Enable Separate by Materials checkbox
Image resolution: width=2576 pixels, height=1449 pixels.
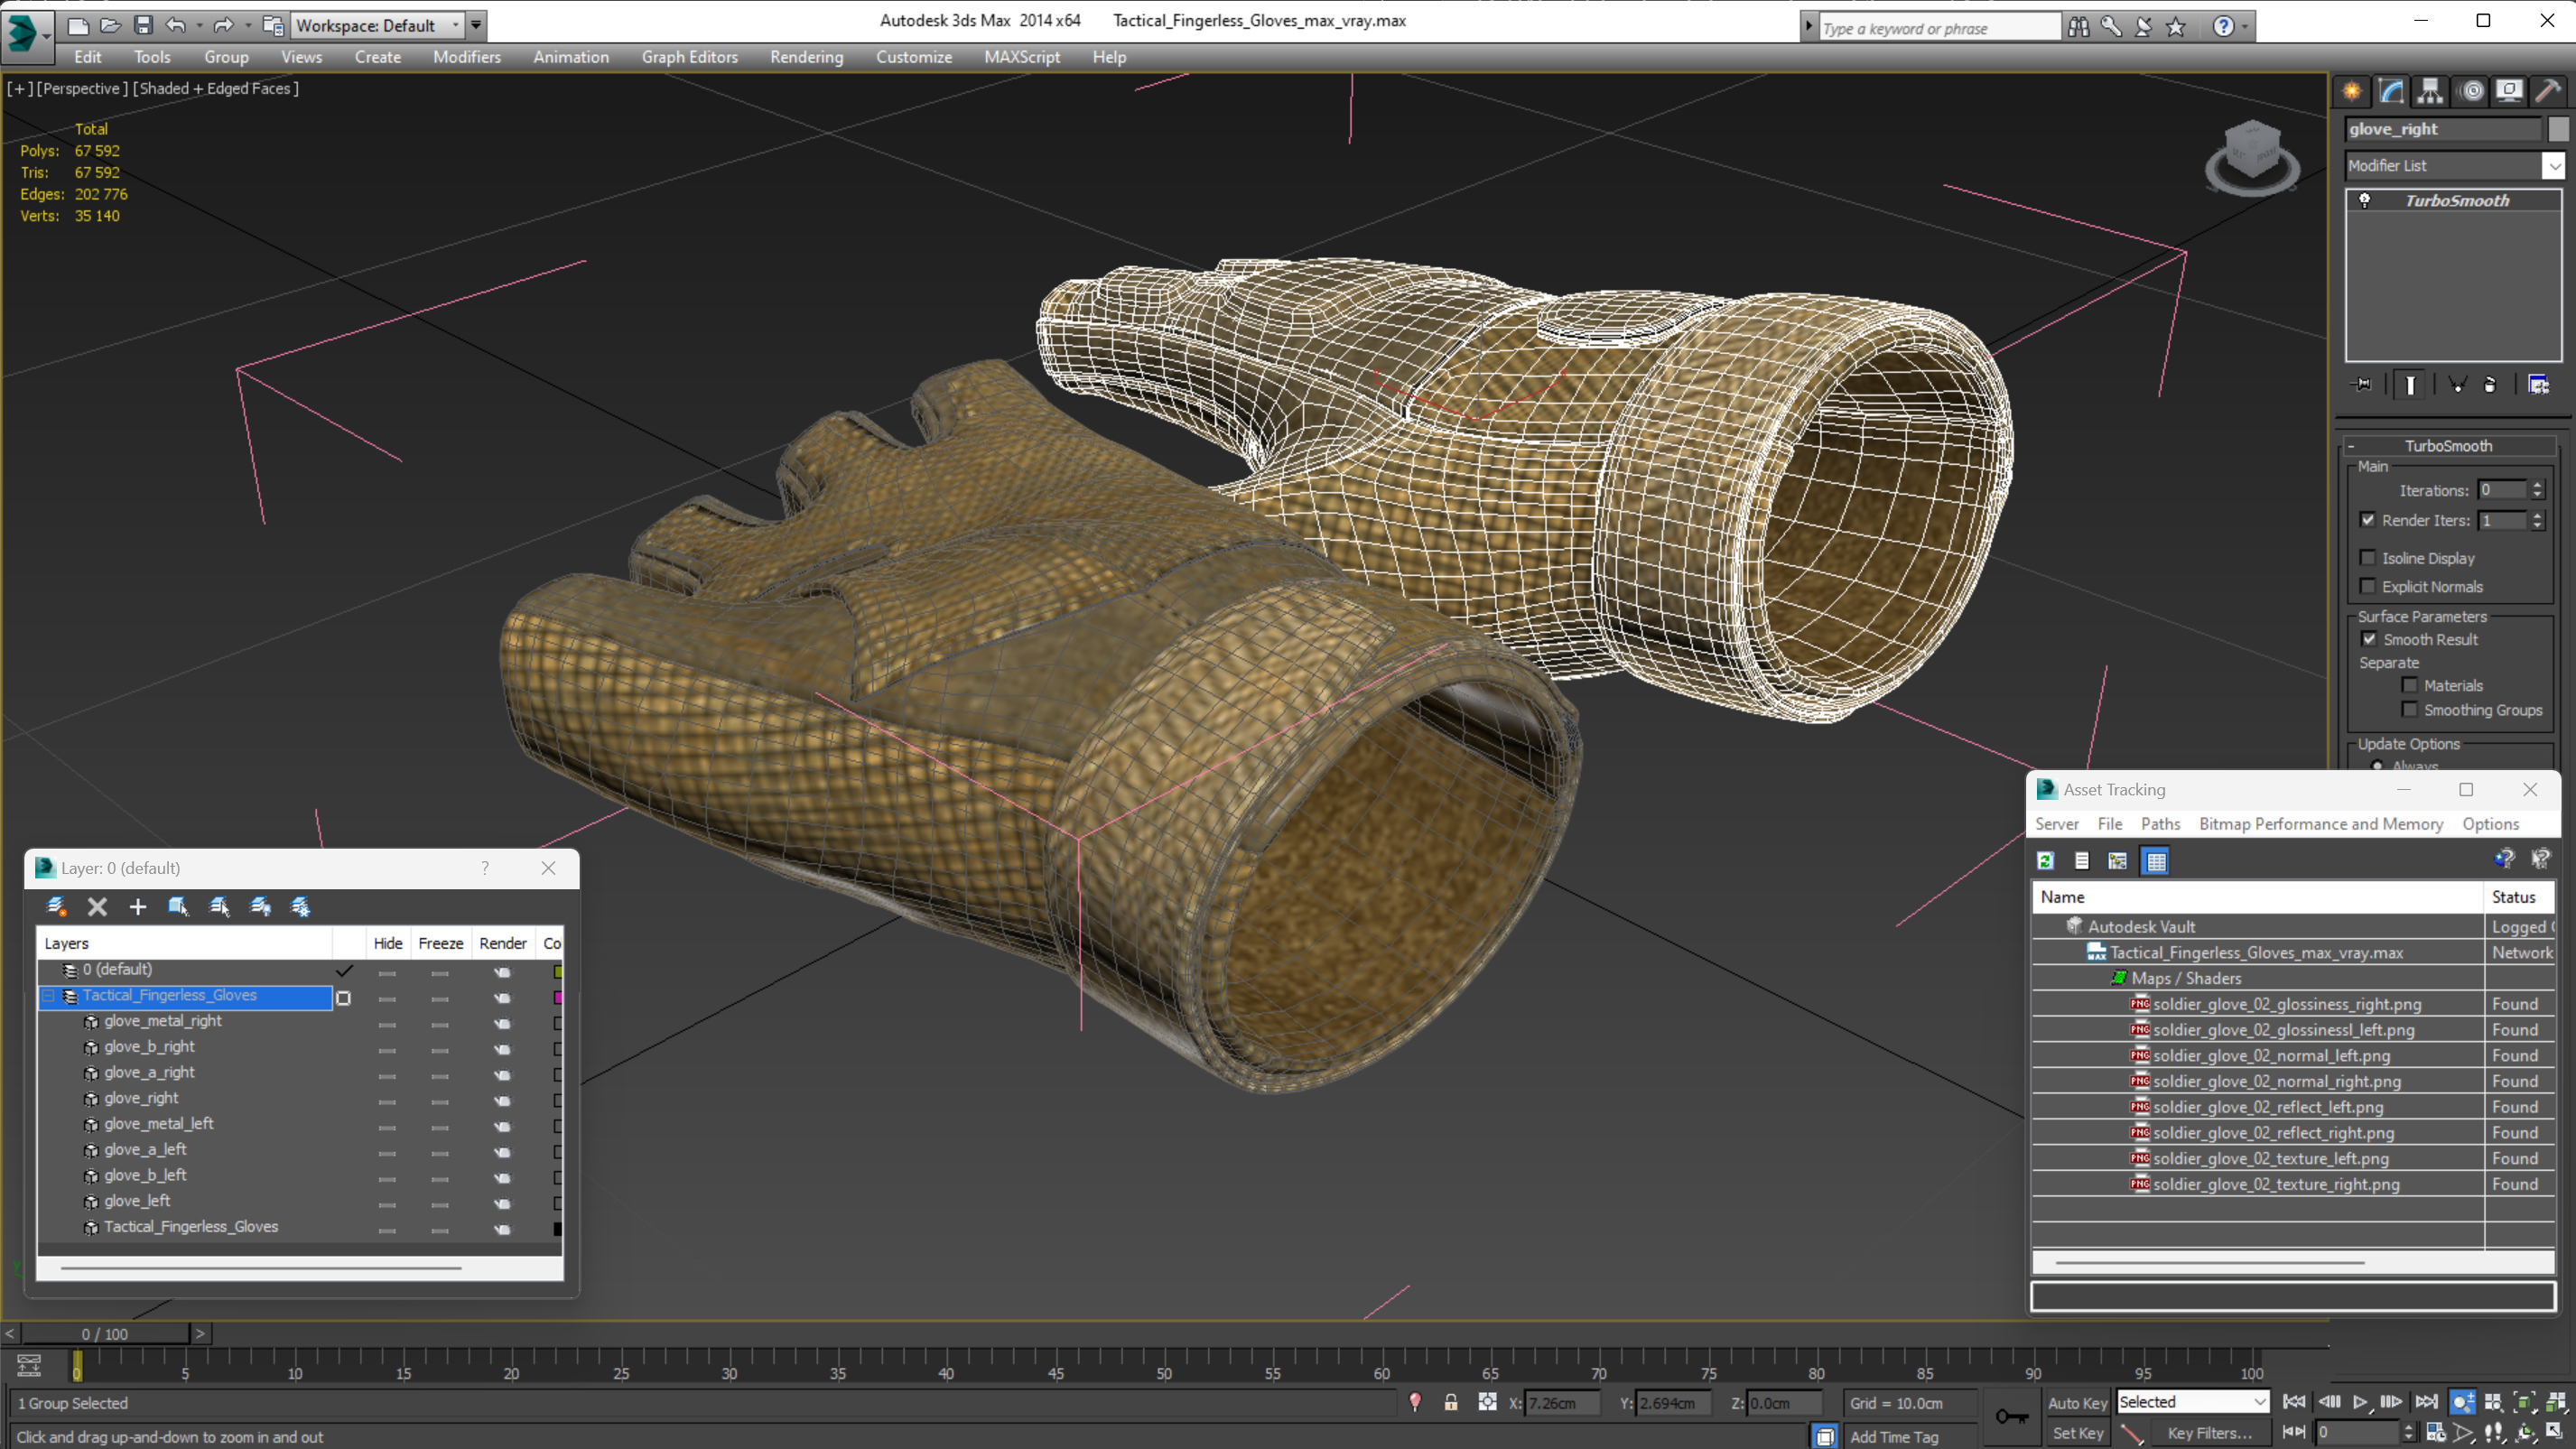point(2410,685)
